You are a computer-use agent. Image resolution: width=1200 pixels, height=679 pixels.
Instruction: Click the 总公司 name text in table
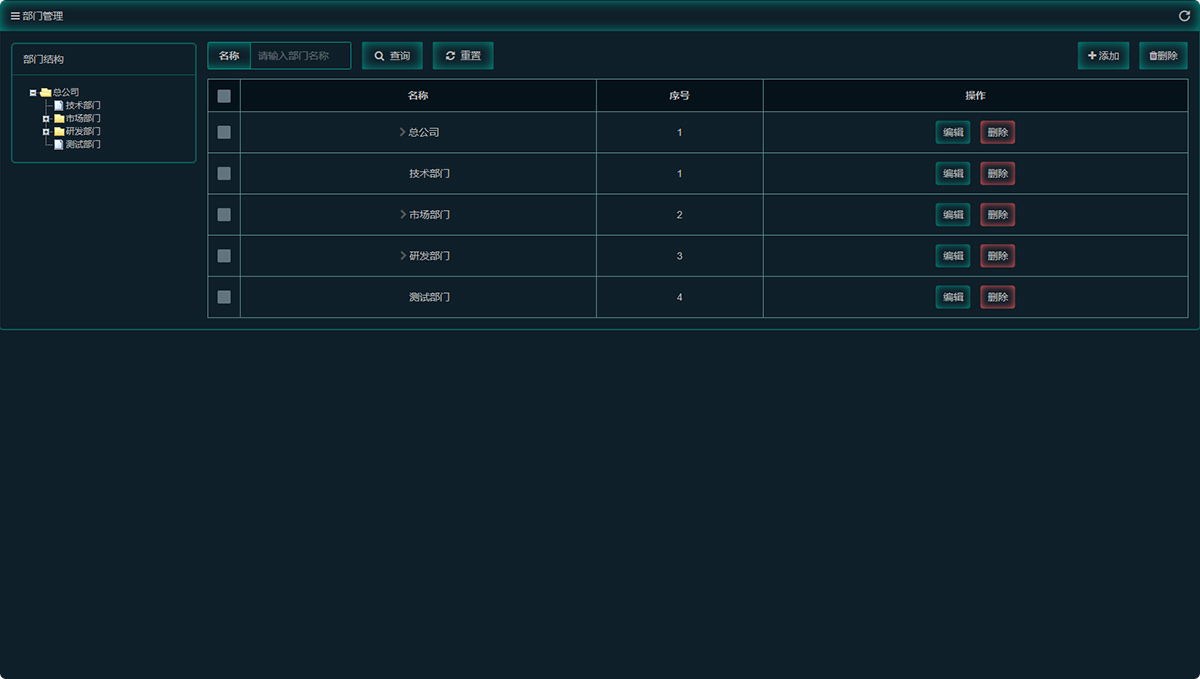tap(424, 132)
